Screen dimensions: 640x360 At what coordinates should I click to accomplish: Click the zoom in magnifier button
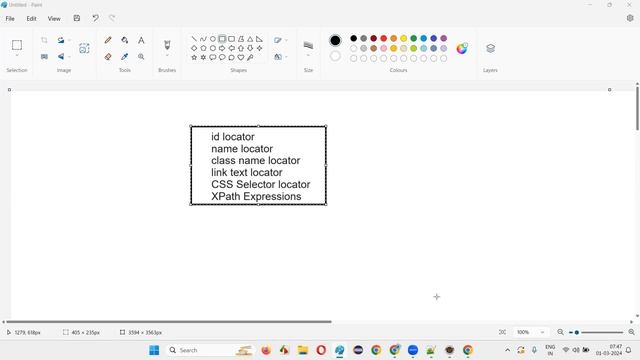631,332
